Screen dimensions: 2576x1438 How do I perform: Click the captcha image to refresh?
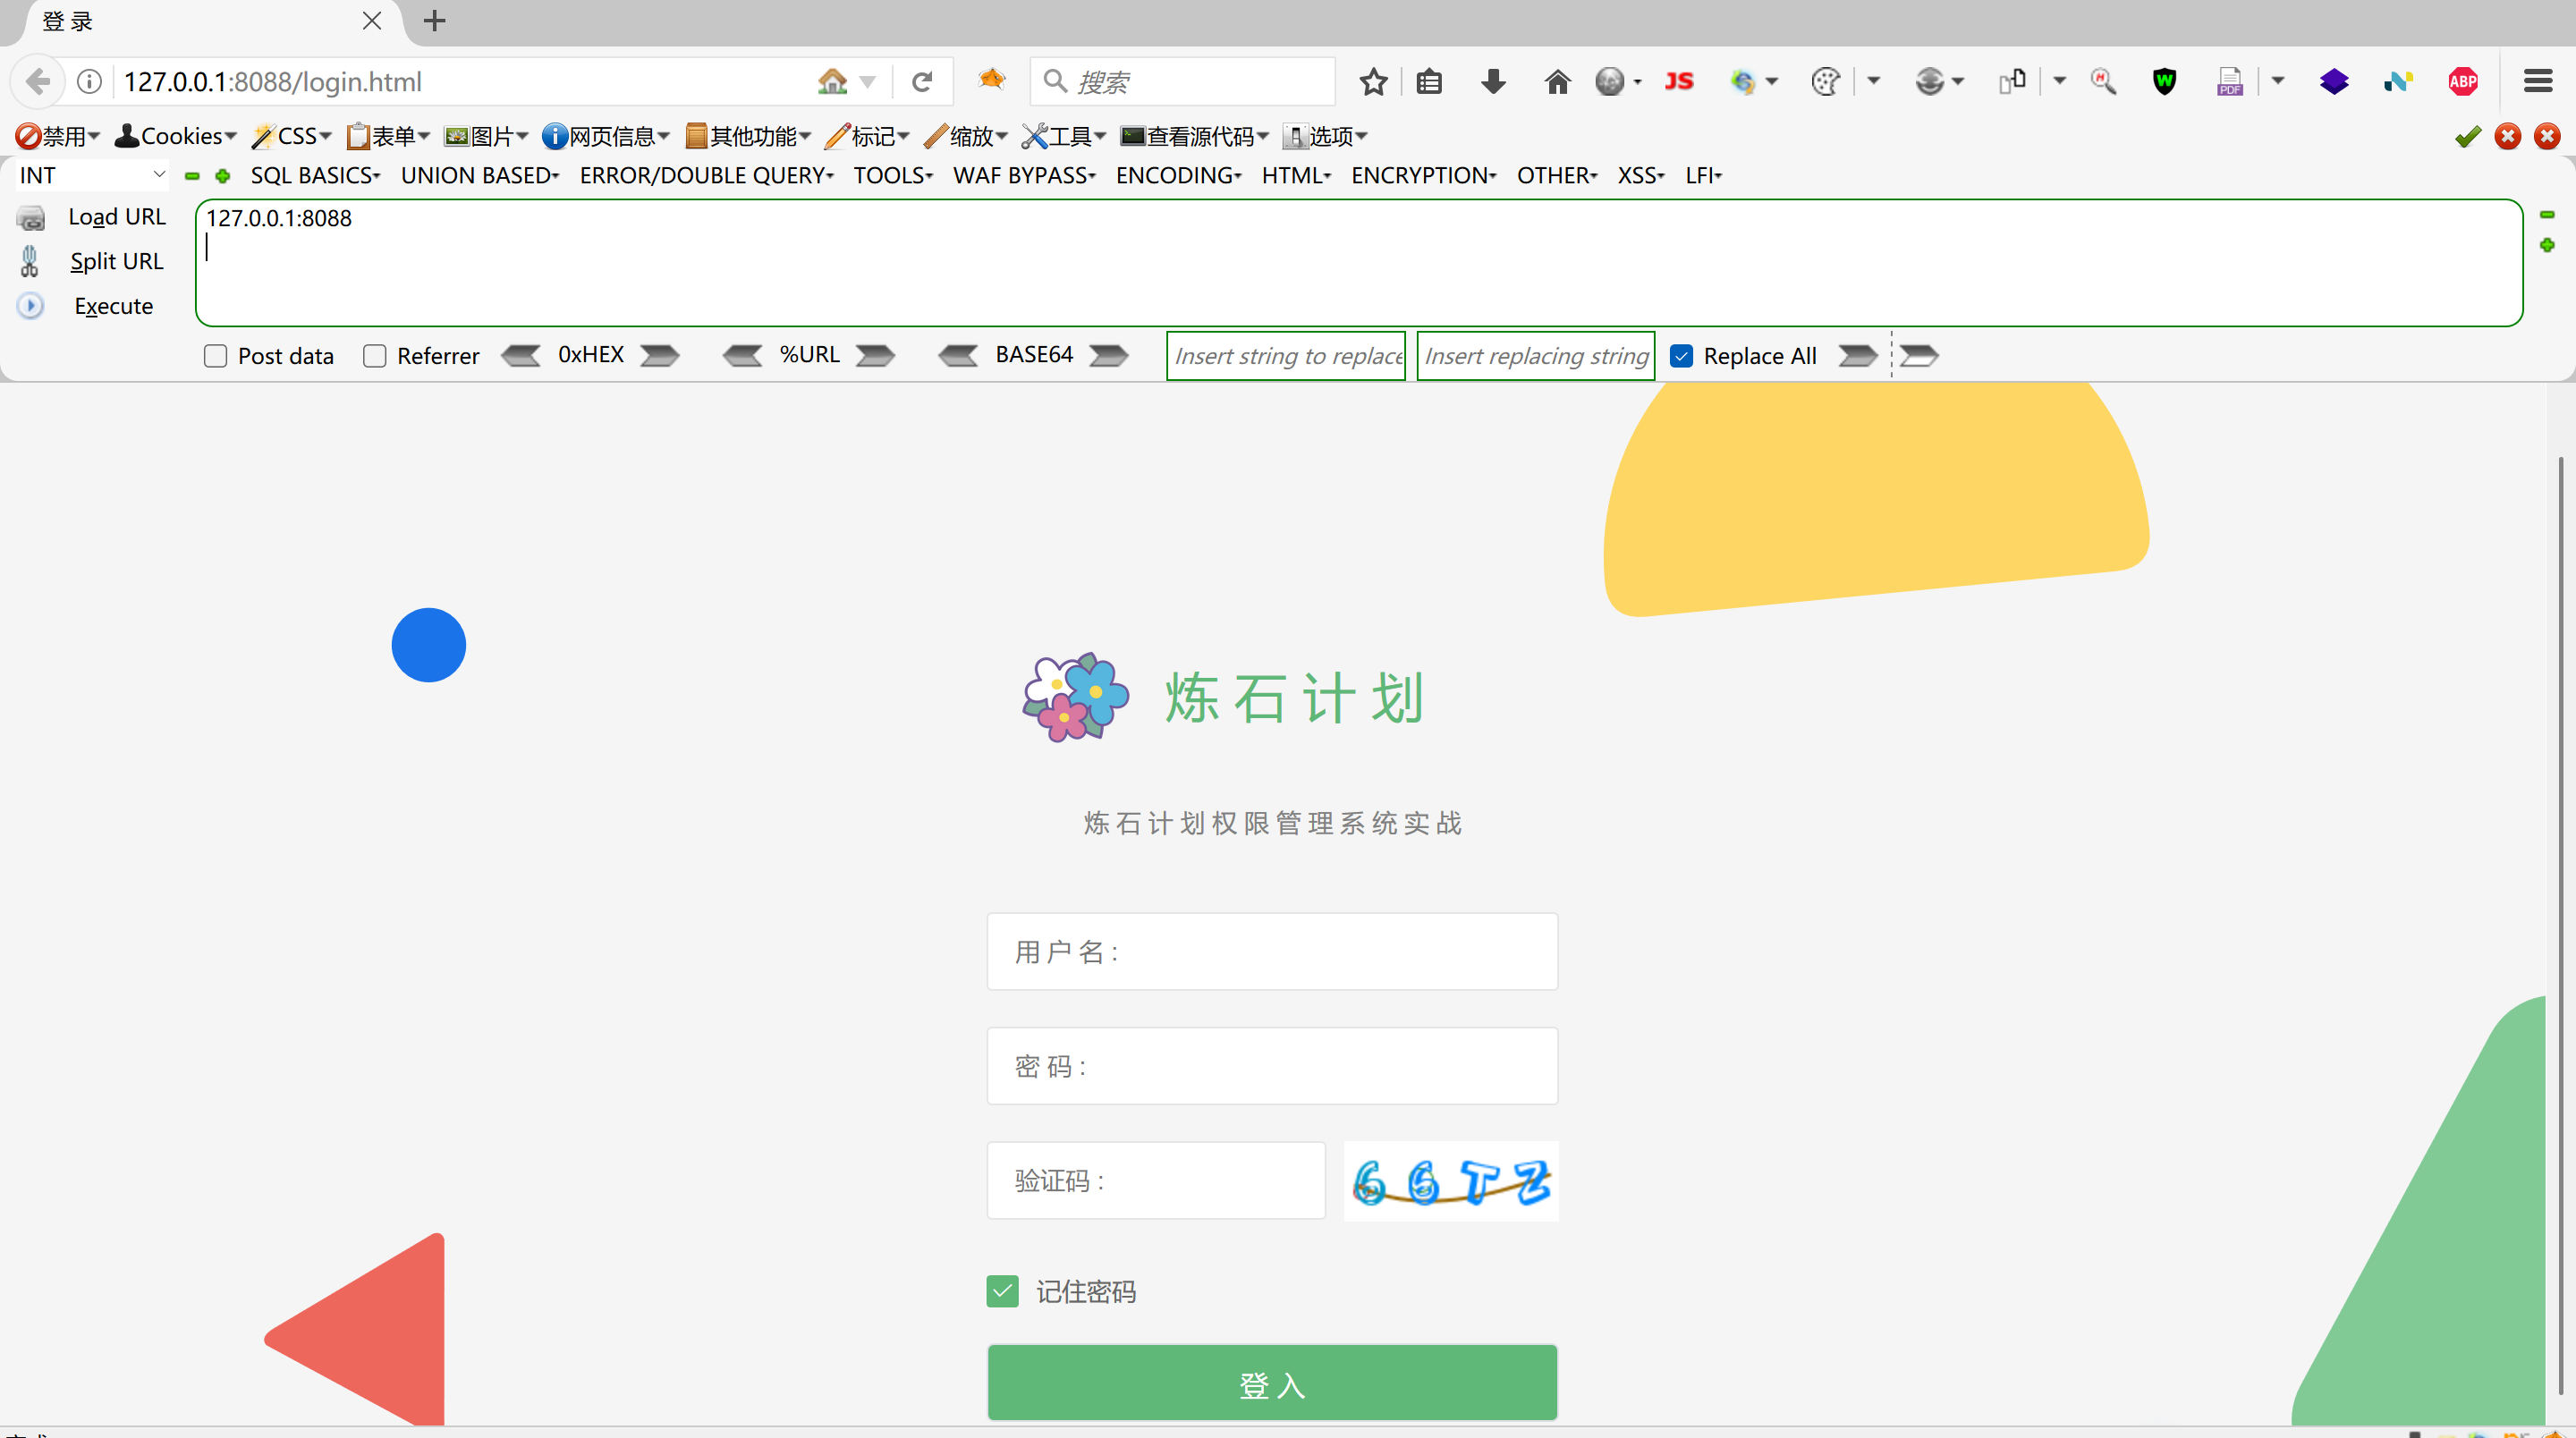tap(1450, 1181)
